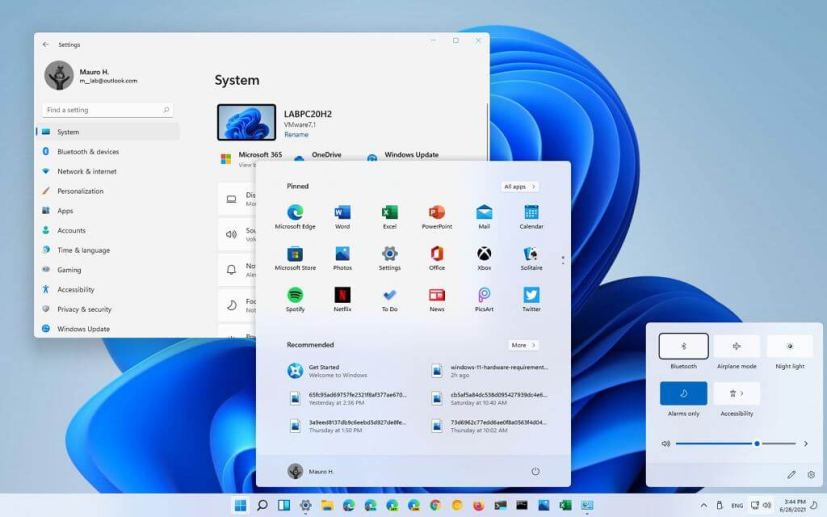Screen dimensions: 827x517
Task: Go back in the Settings window
Action: click(45, 45)
